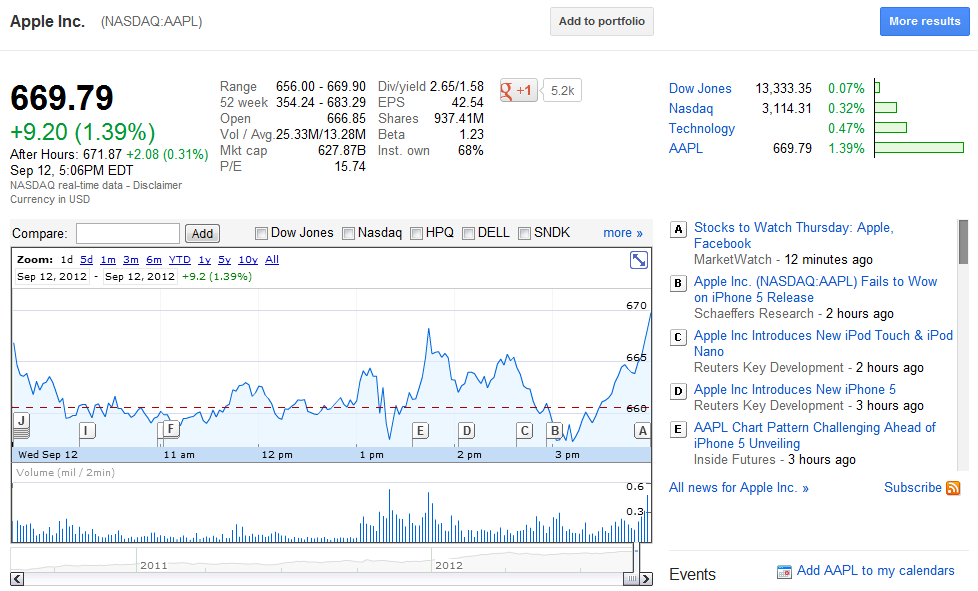Set chart zoom to YTD
Viewport: 978px width, 591px height.
(180, 259)
